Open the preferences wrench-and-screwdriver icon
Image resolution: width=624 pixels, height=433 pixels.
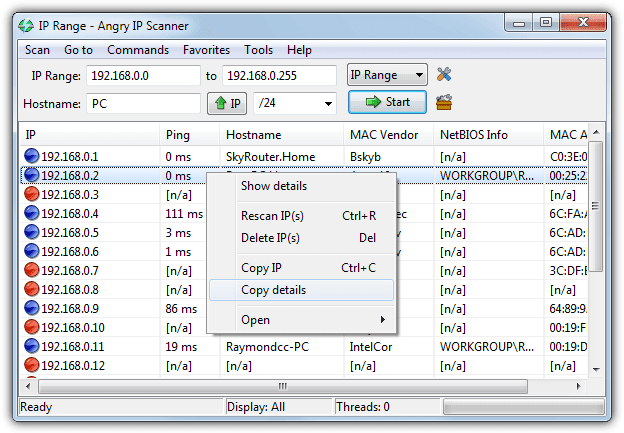click(444, 74)
